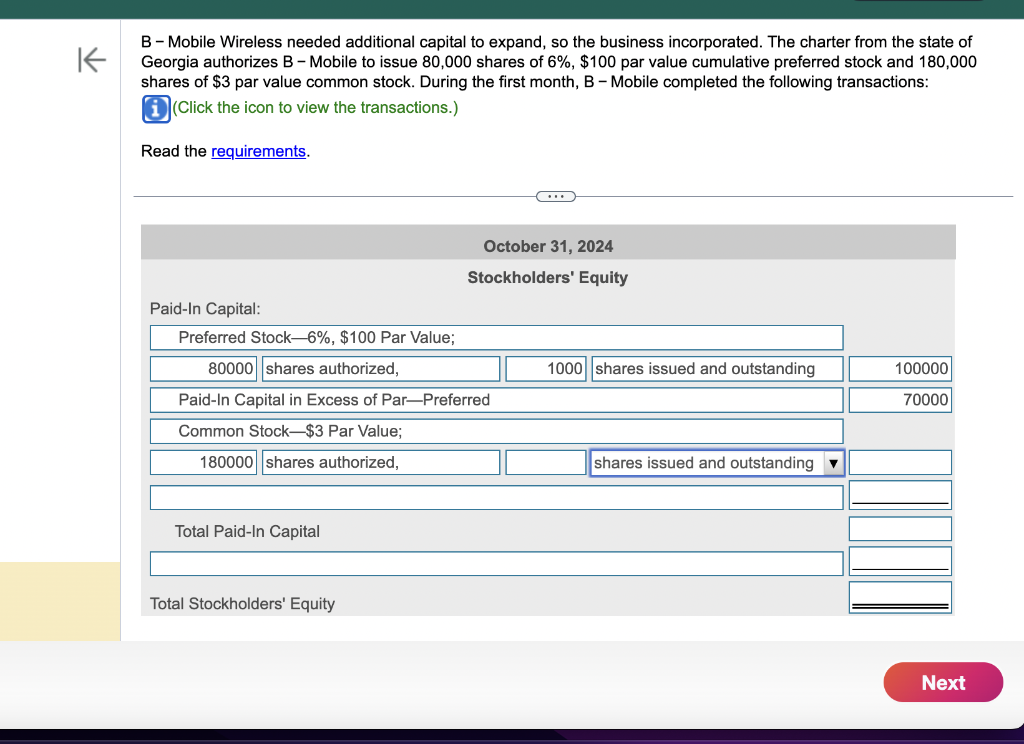Click the preferred issued shares field showing 1000
This screenshot has height=744, width=1024.
coord(546,368)
